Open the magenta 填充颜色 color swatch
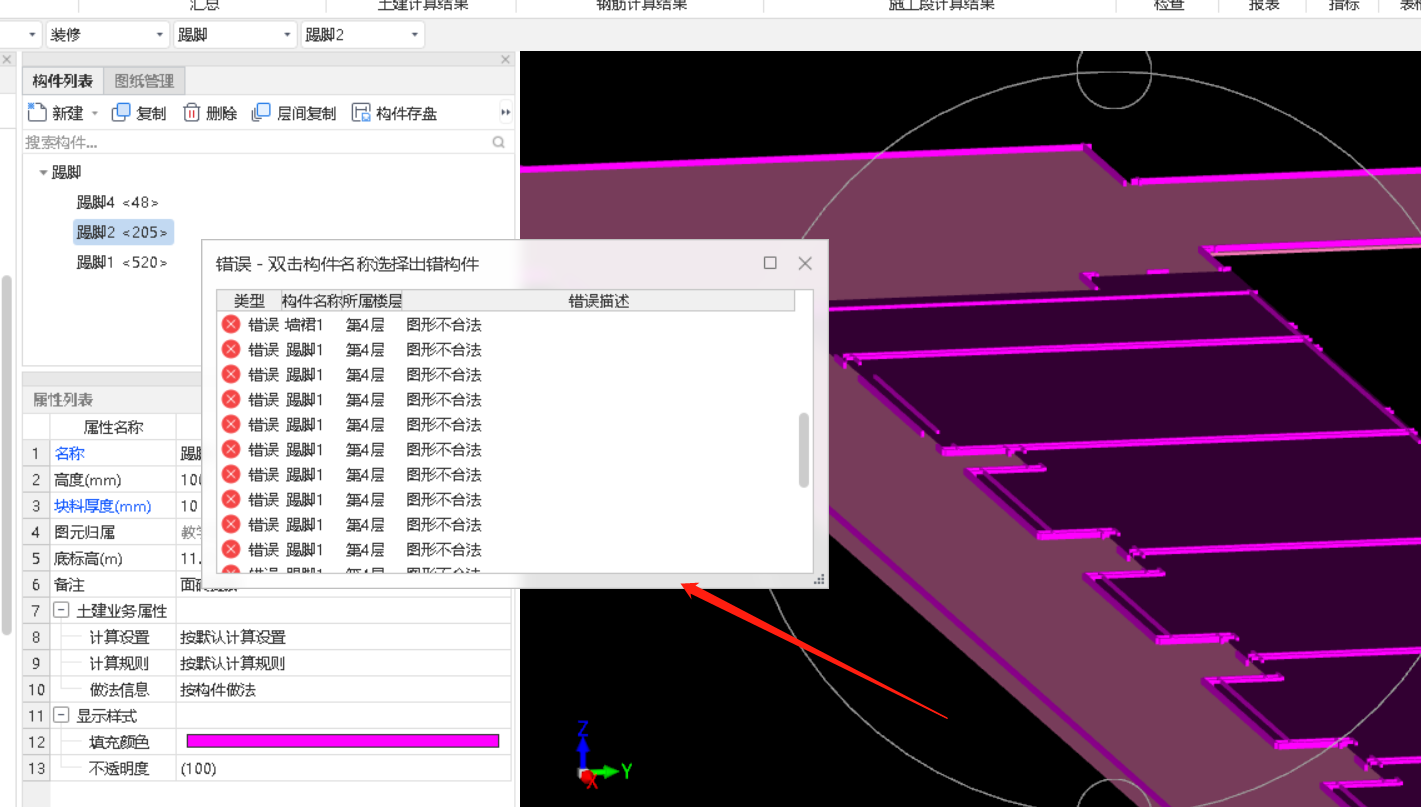1421x807 pixels. click(x=342, y=741)
